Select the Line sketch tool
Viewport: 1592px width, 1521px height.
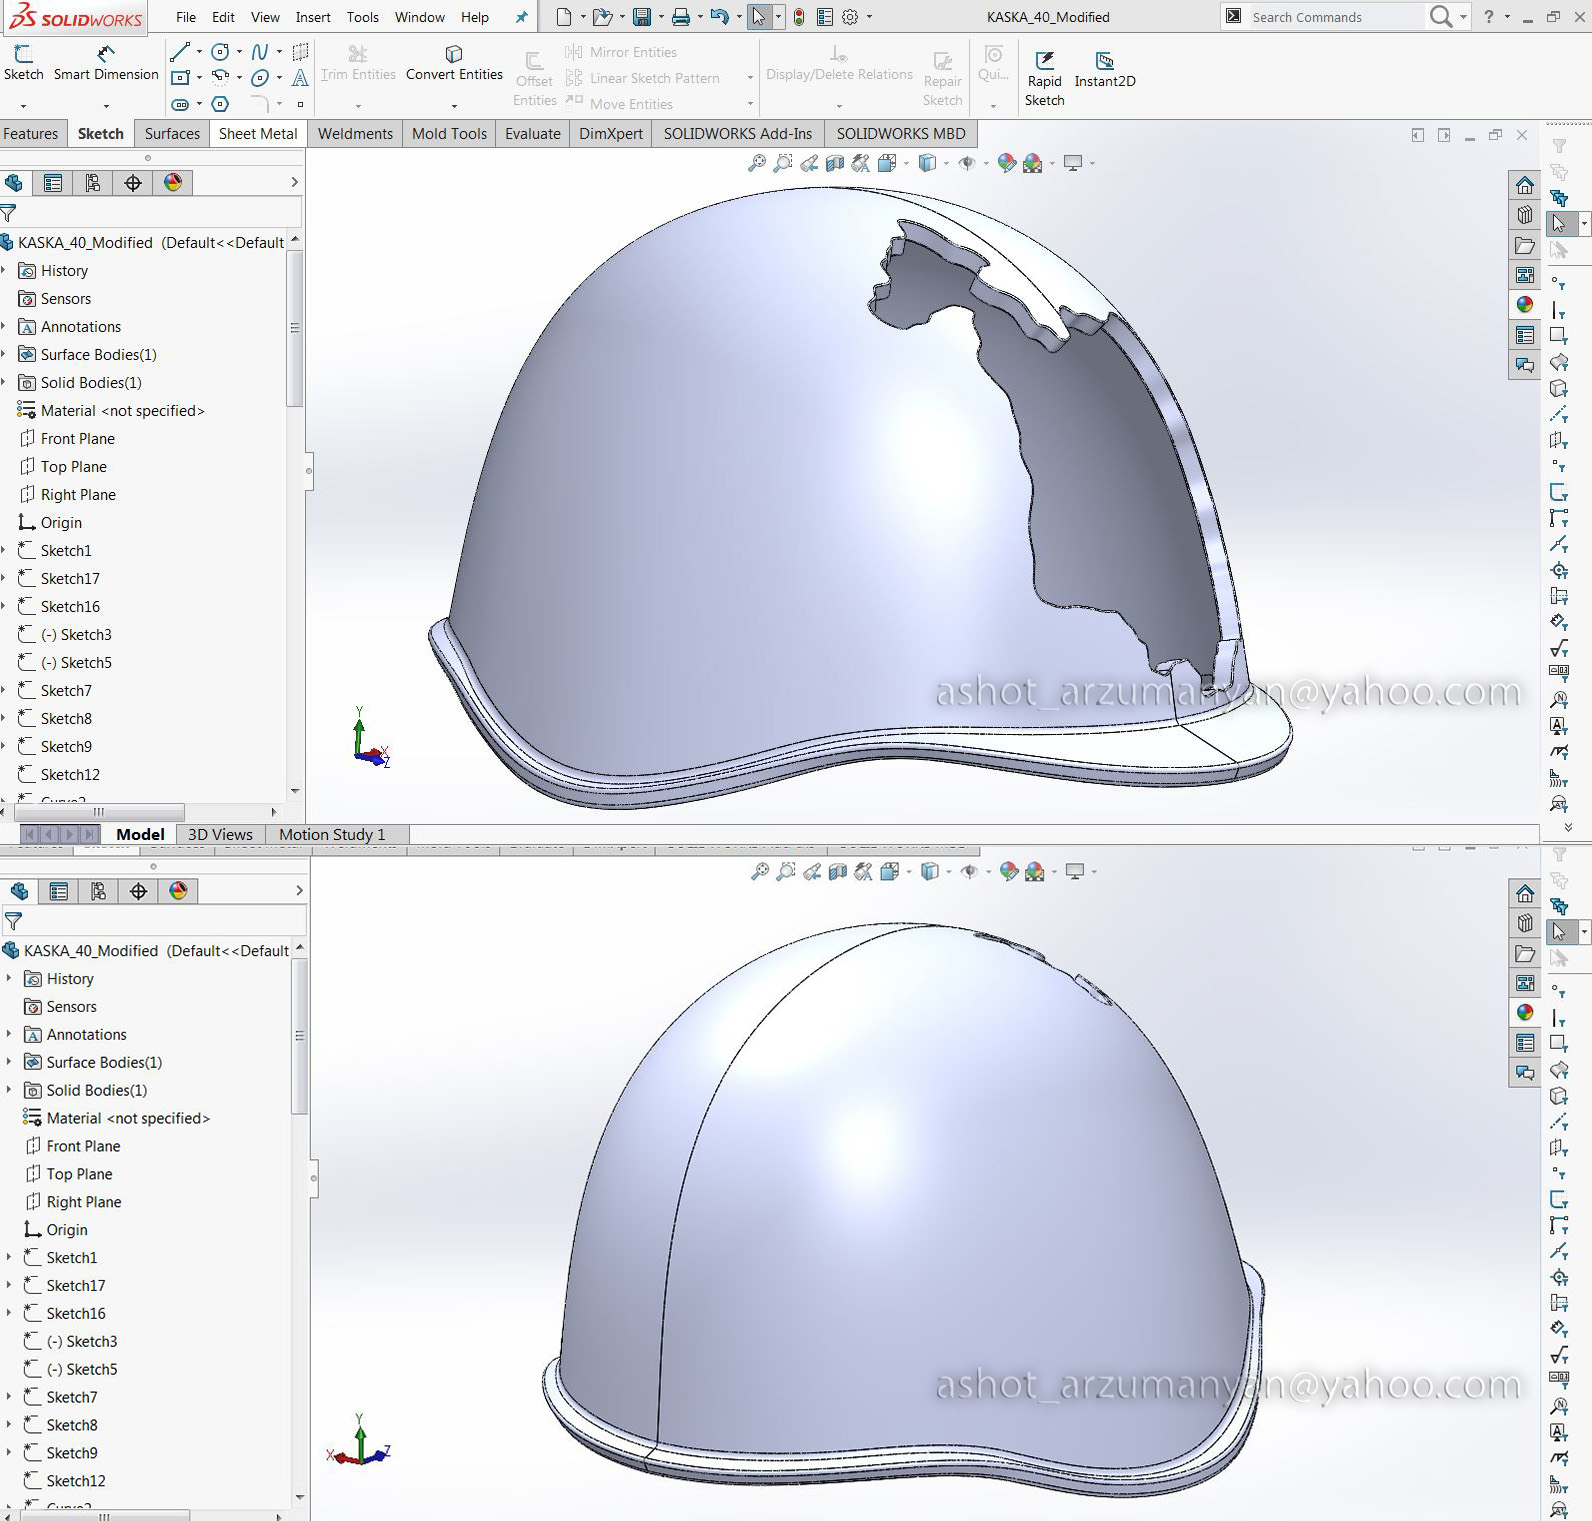(180, 52)
